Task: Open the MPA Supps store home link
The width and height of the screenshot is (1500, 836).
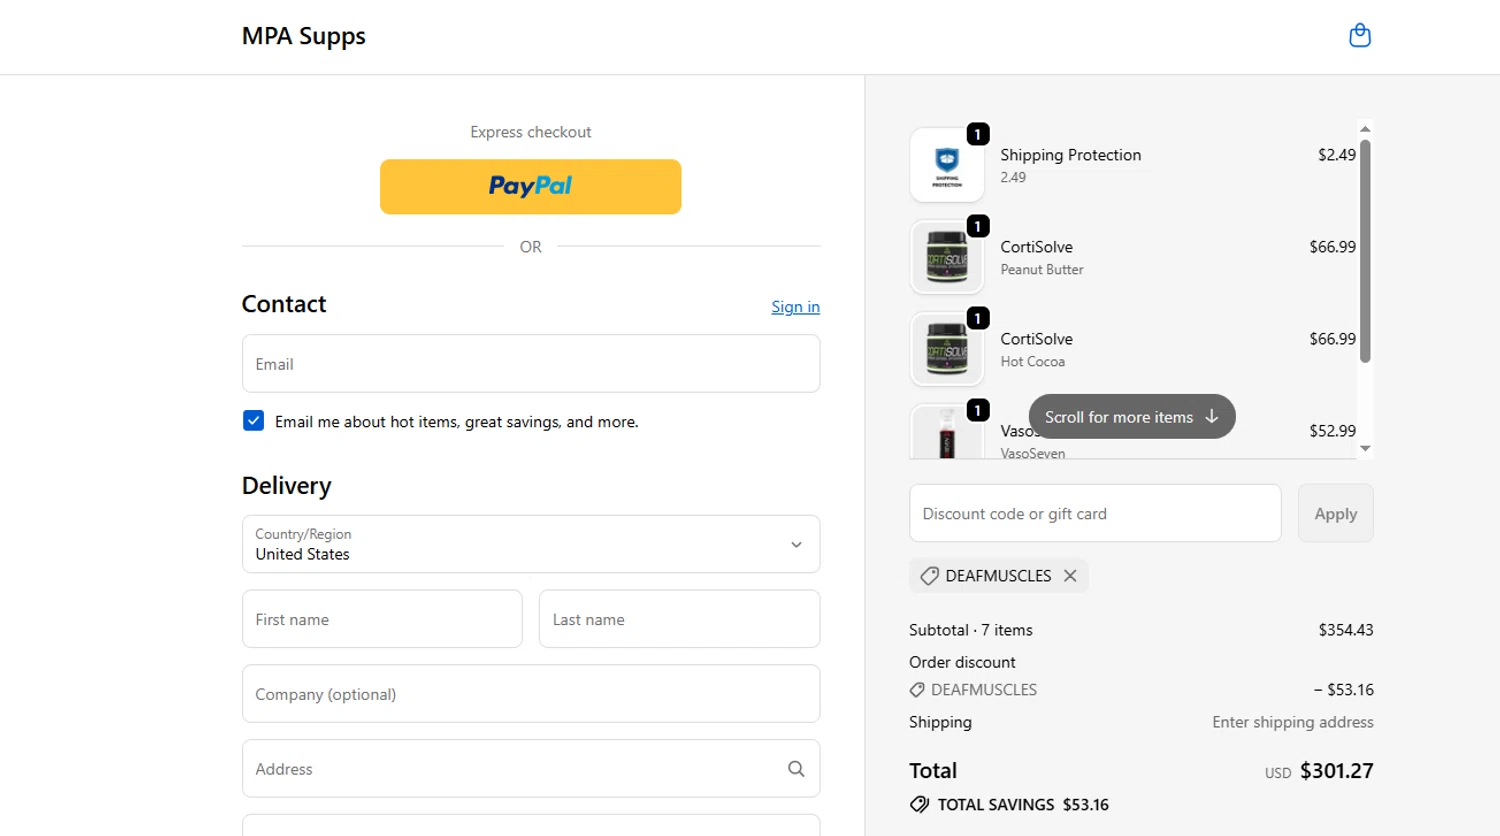Action: click(x=304, y=36)
